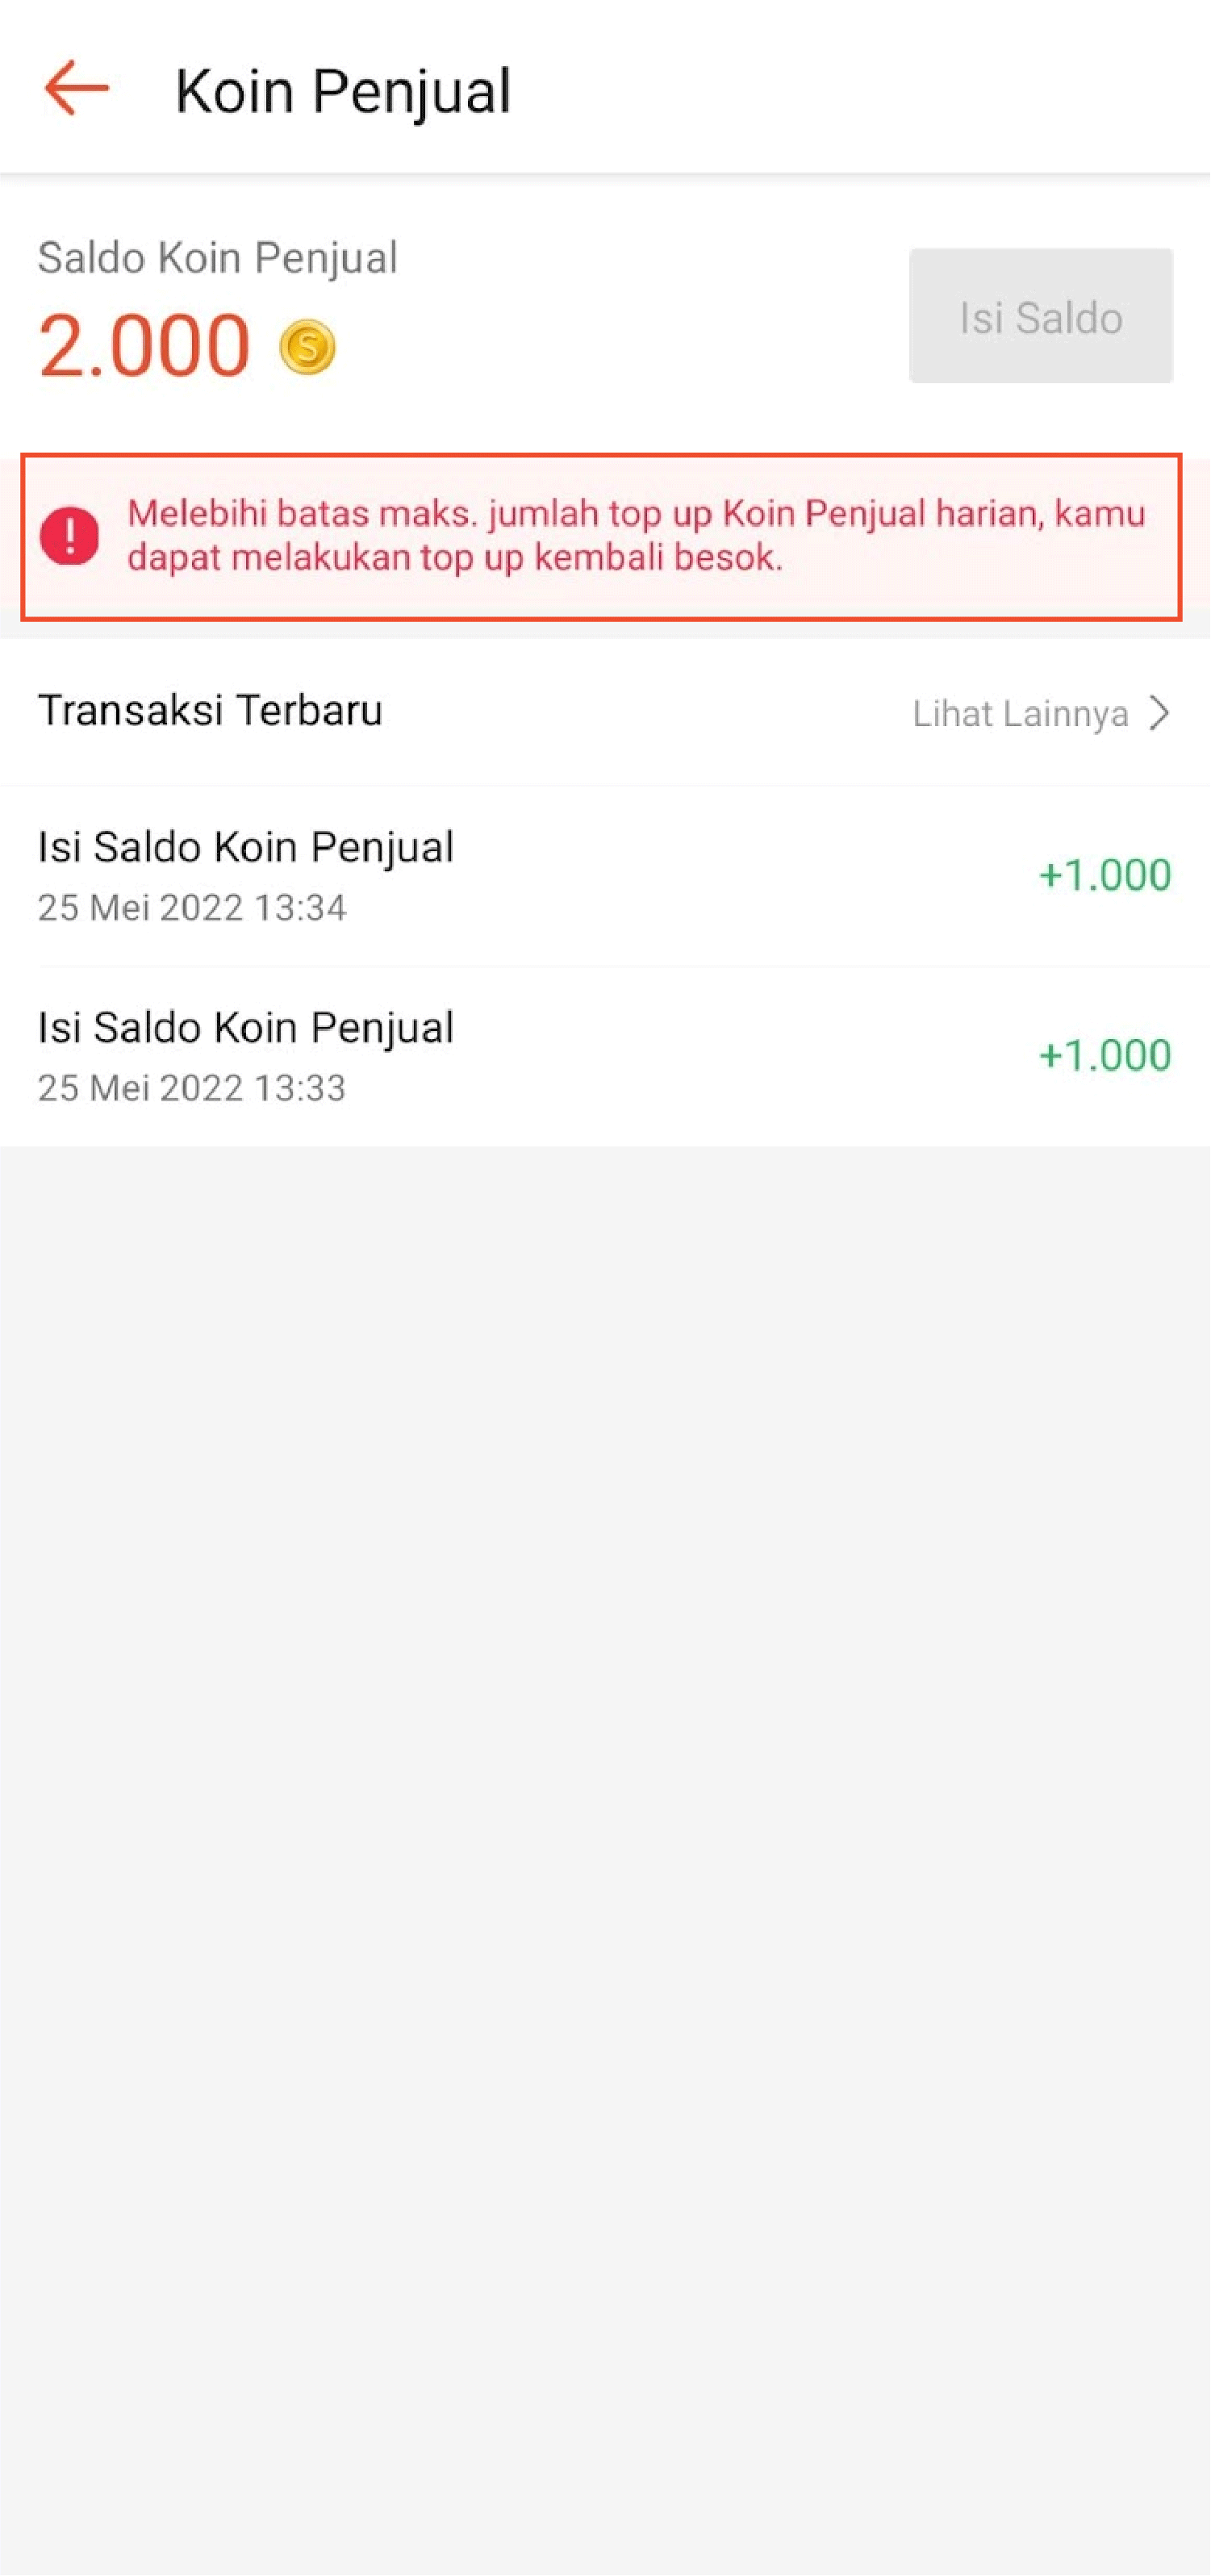The image size is (1211, 2576).
Task: Click the red exclamation warning icon
Action: pyautogui.click(x=69, y=536)
